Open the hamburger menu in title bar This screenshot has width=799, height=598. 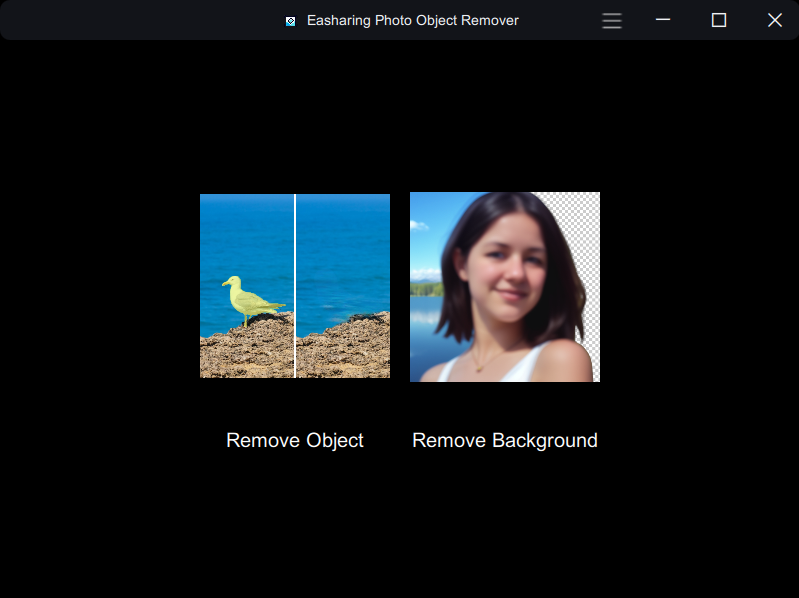[612, 20]
